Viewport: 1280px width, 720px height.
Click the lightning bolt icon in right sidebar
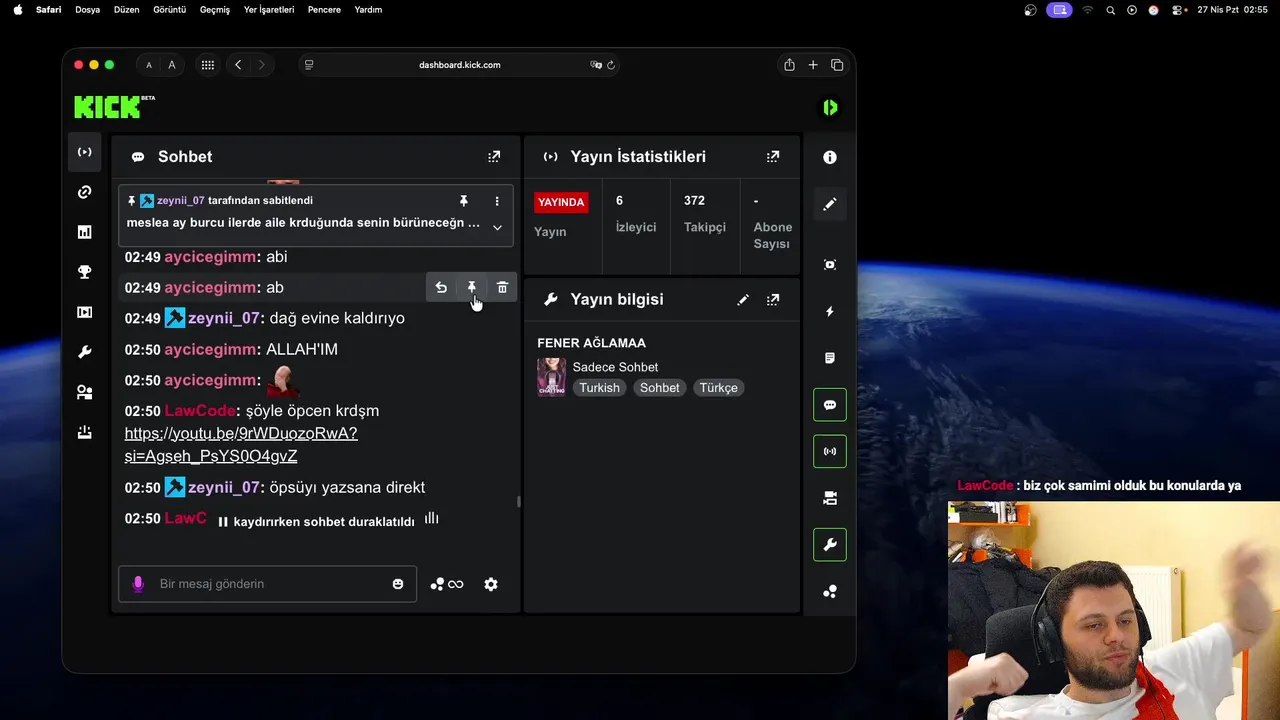(830, 312)
